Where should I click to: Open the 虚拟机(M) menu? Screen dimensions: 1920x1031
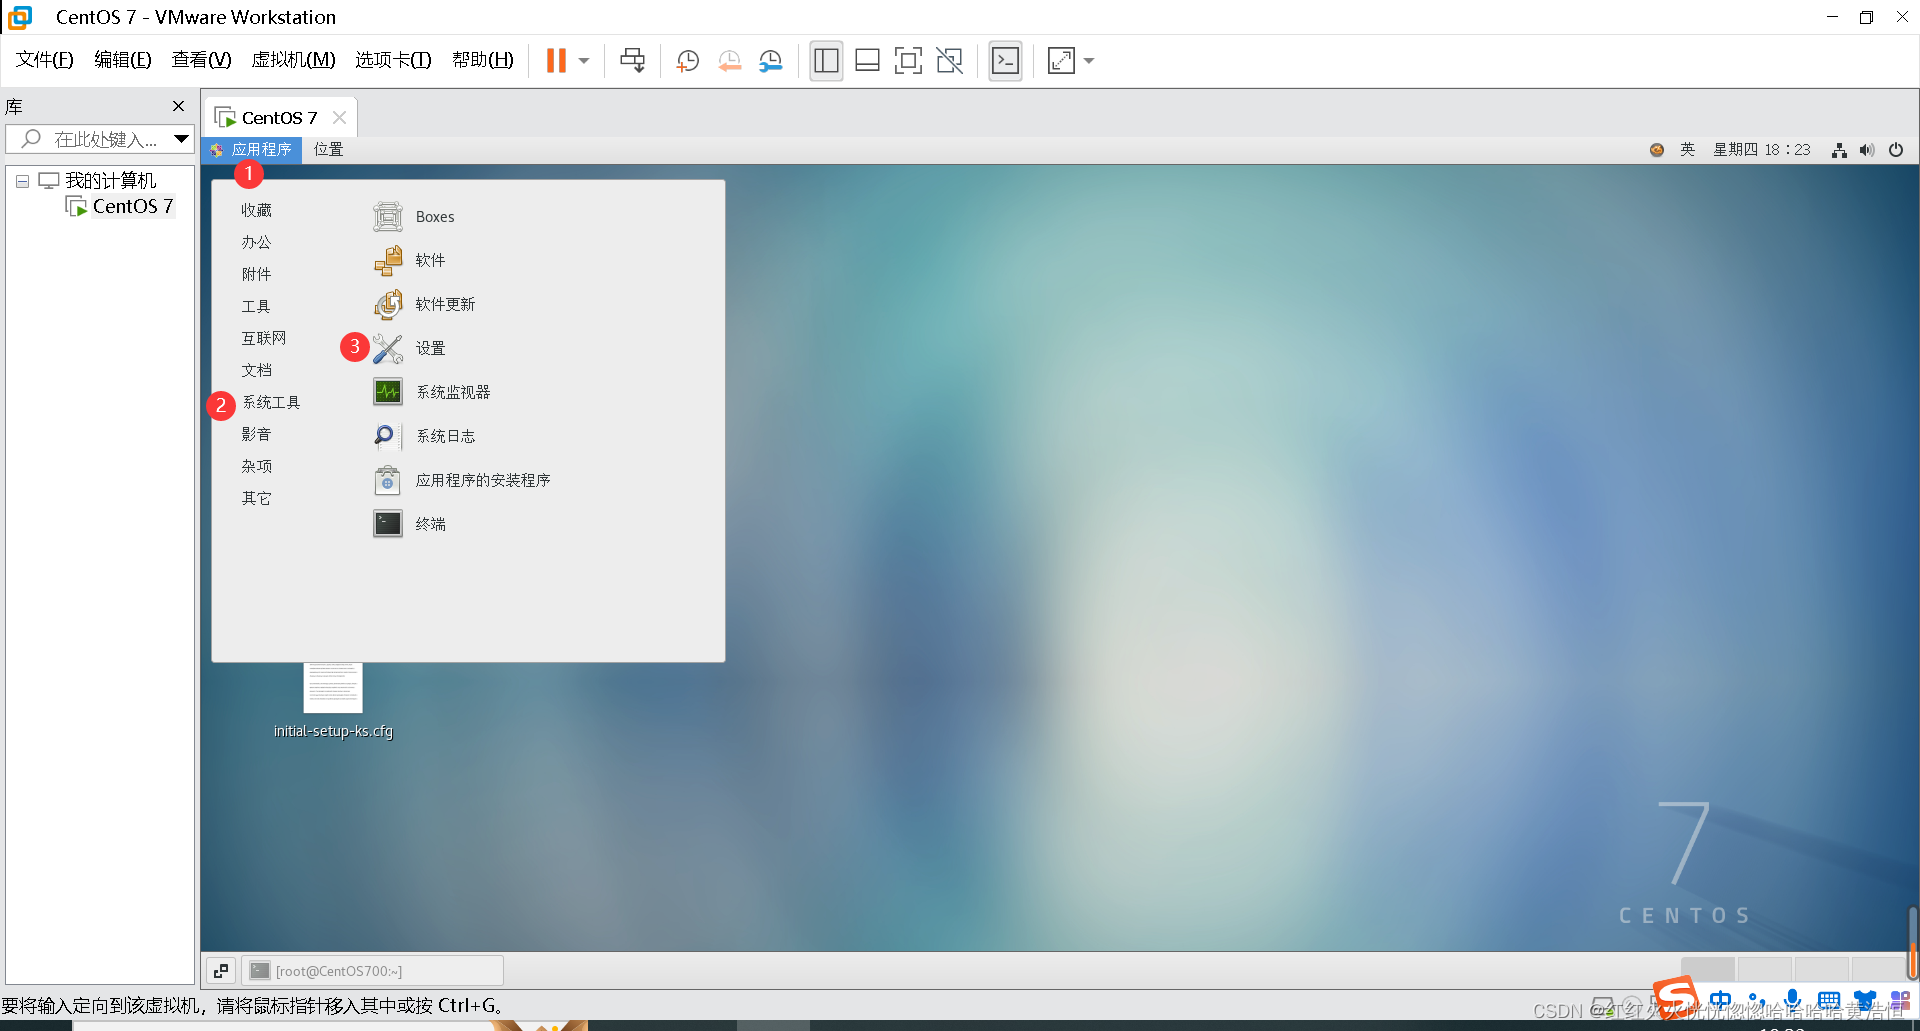293,60
